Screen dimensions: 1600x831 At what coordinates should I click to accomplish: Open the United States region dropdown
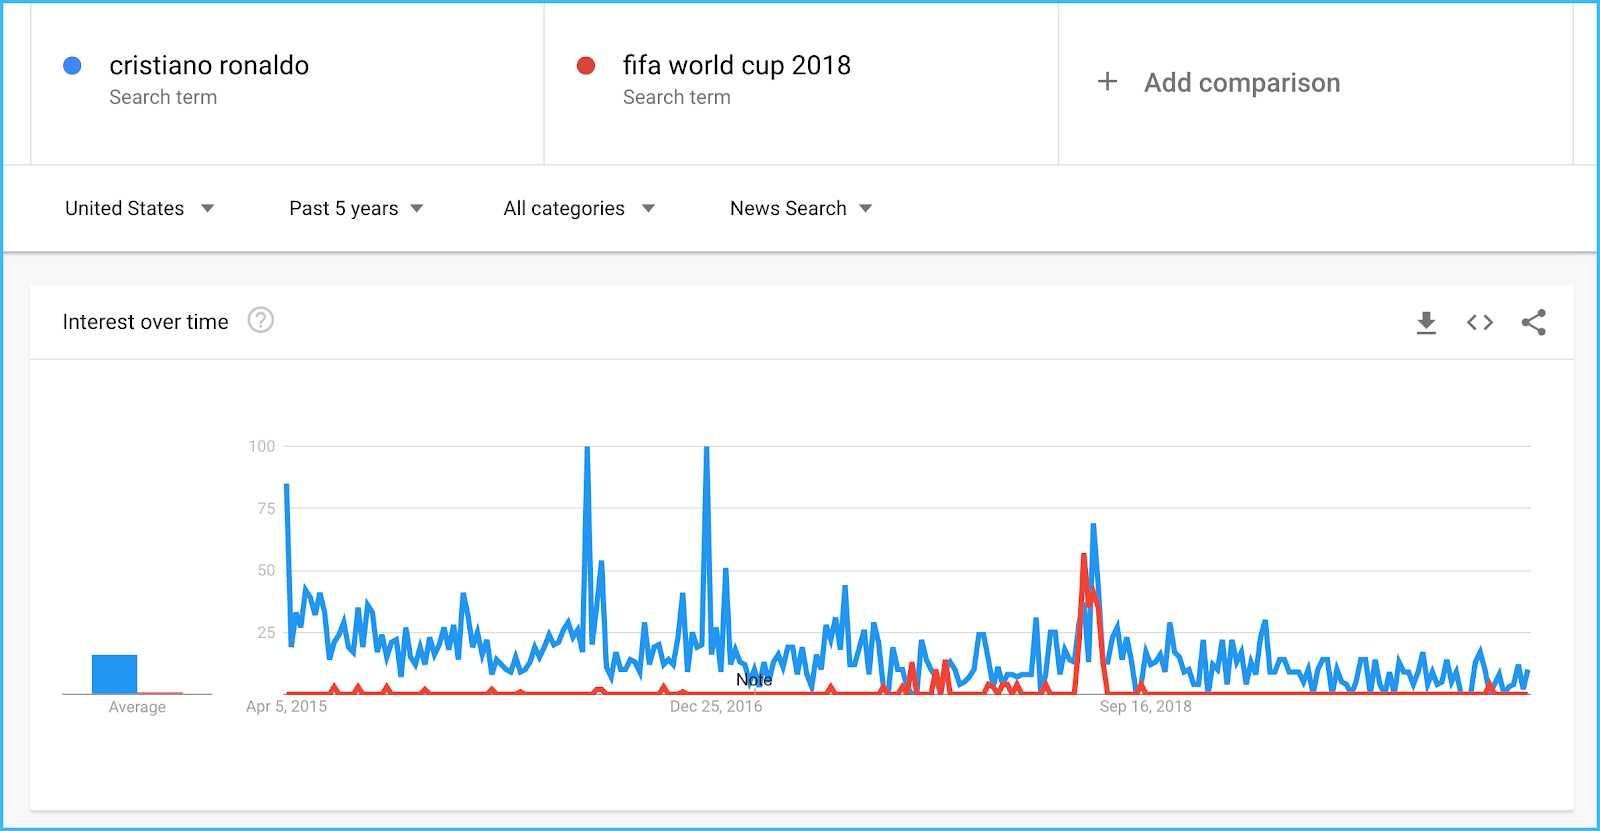[139, 208]
